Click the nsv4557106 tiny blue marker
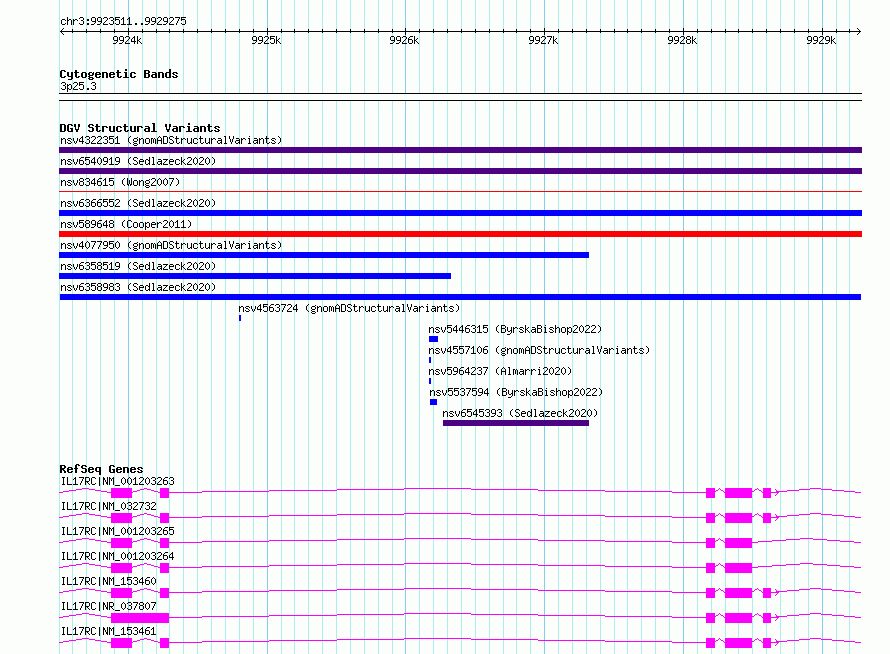Image resolution: width=890 pixels, height=654 pixels. (430, 360)
